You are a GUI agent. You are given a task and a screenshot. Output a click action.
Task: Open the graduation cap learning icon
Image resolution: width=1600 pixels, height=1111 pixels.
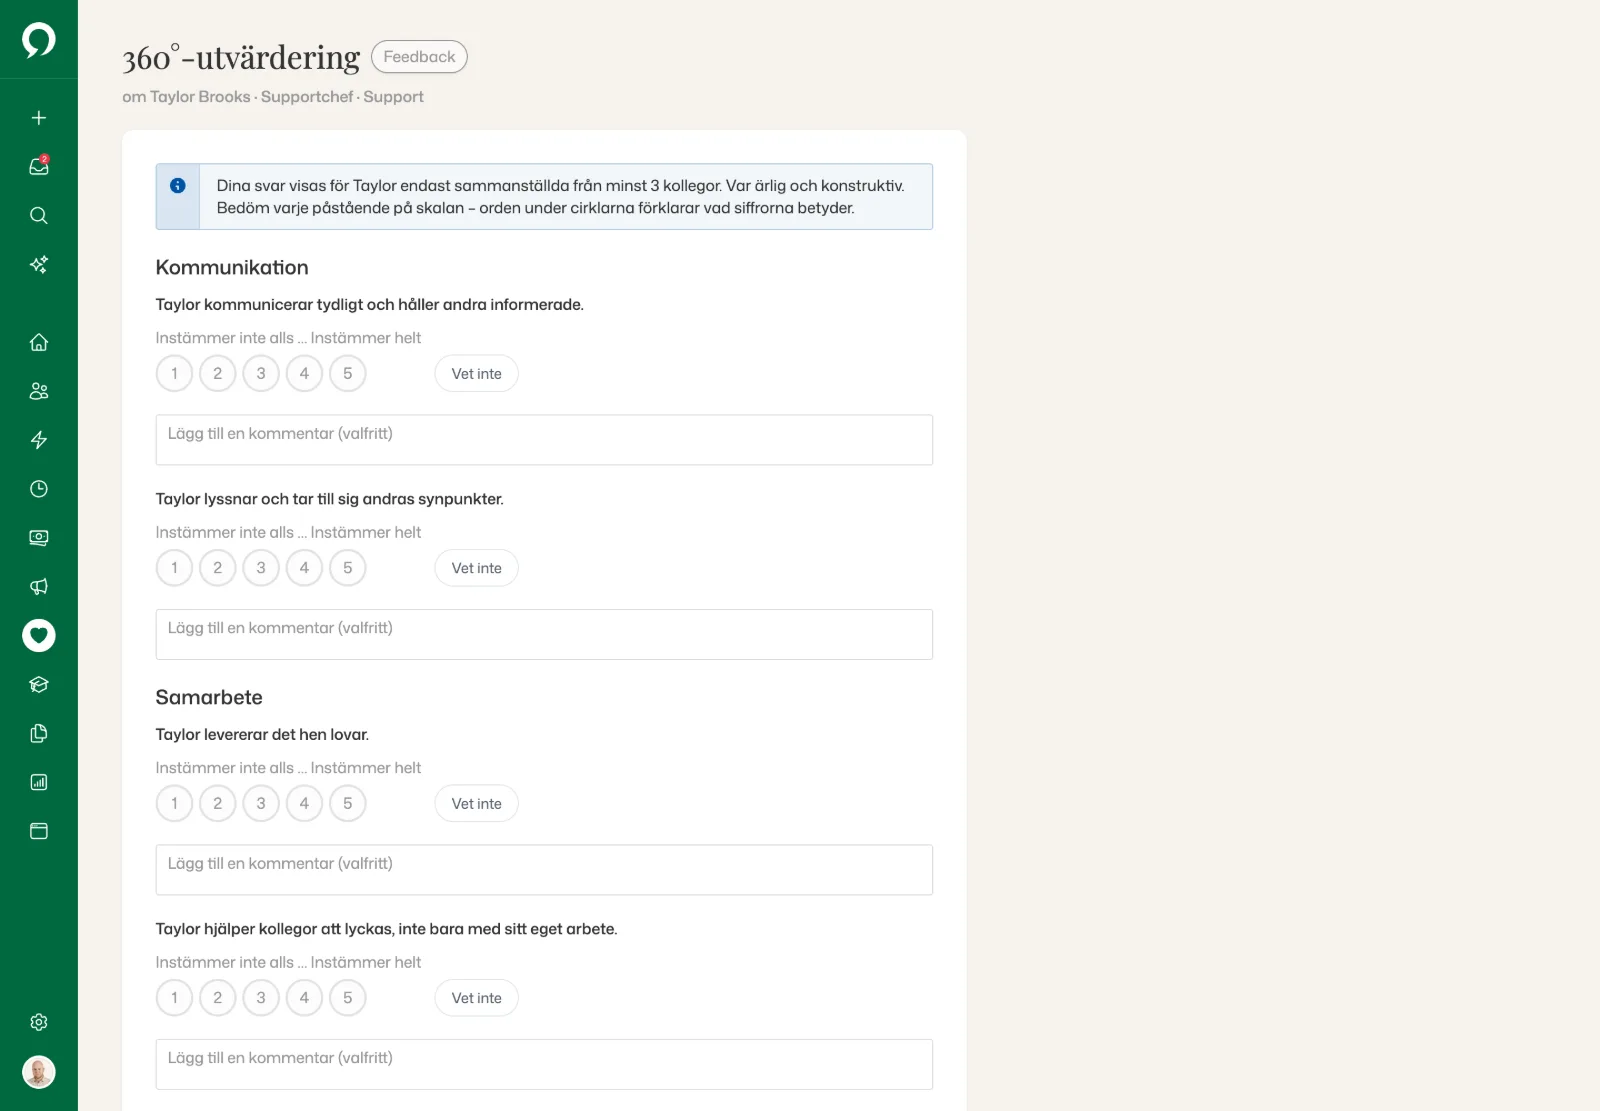(39, 685)
